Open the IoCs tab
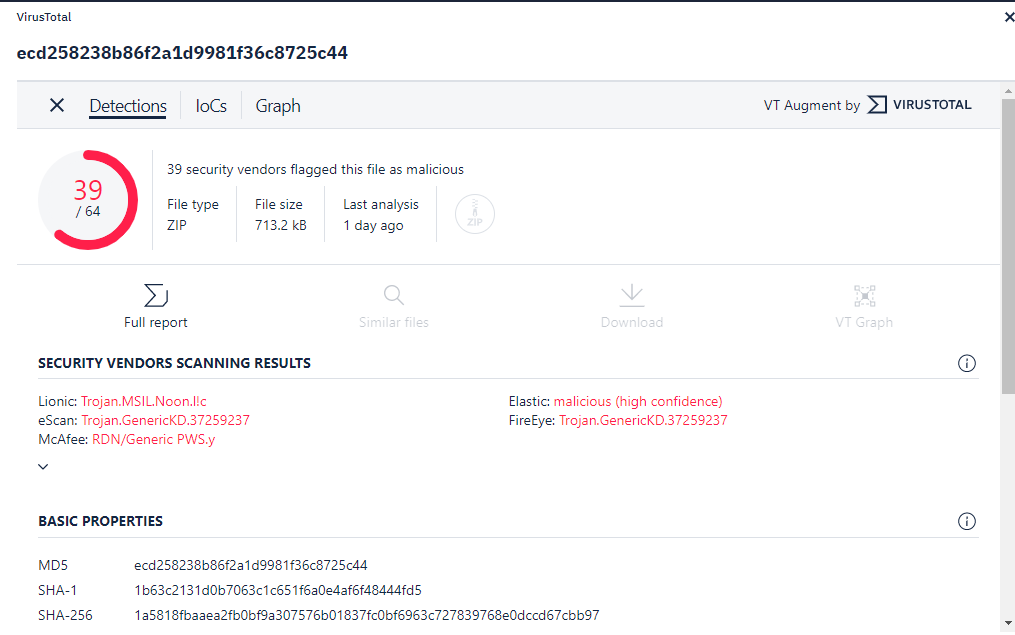The image size is (1015, 635). [211, 106]
